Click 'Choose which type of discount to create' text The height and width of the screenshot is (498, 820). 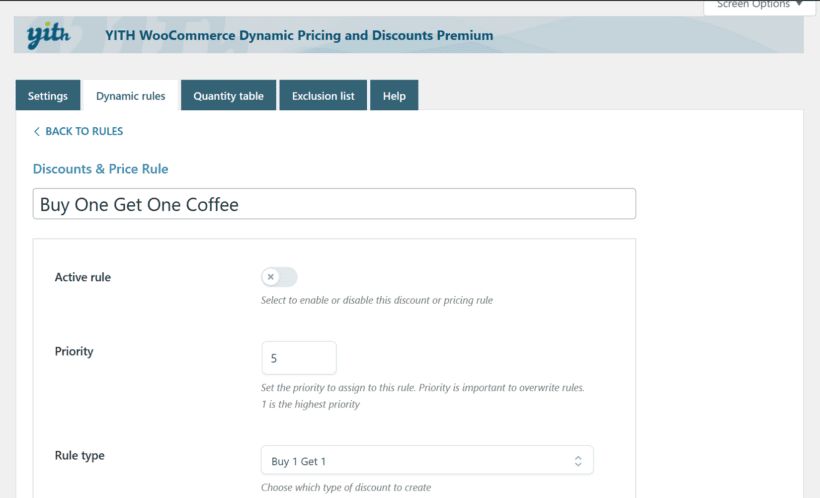[346, 488]
